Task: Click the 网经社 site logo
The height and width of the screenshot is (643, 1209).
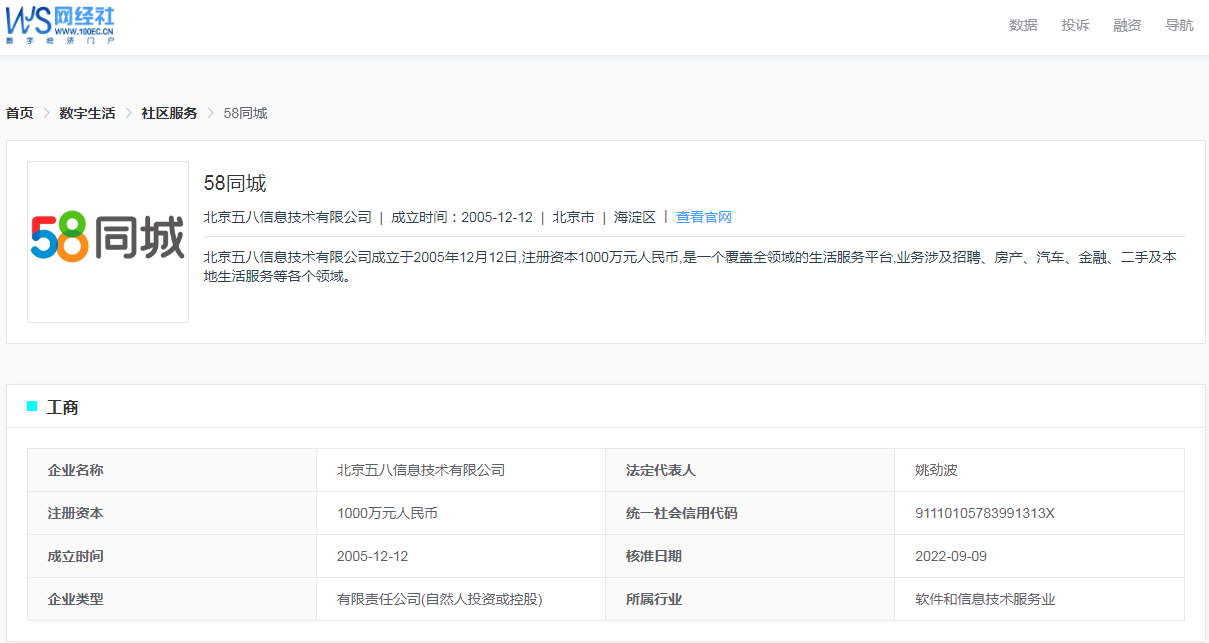Action: (x=60, y=24)
